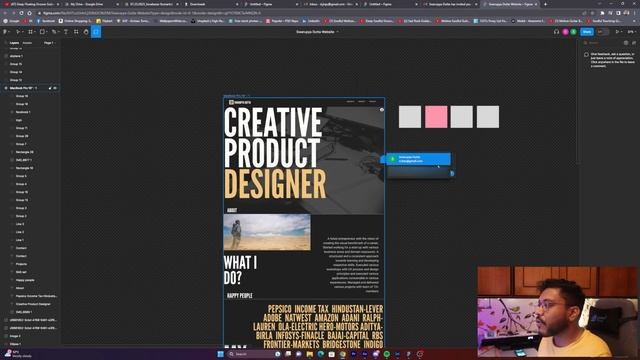Select the Creative Product Designer layer

pyautogui.click(x=33, y=304)
